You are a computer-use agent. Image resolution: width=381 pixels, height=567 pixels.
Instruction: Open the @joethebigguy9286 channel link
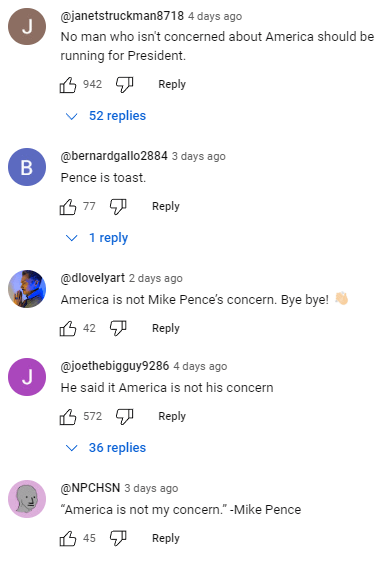115,366
